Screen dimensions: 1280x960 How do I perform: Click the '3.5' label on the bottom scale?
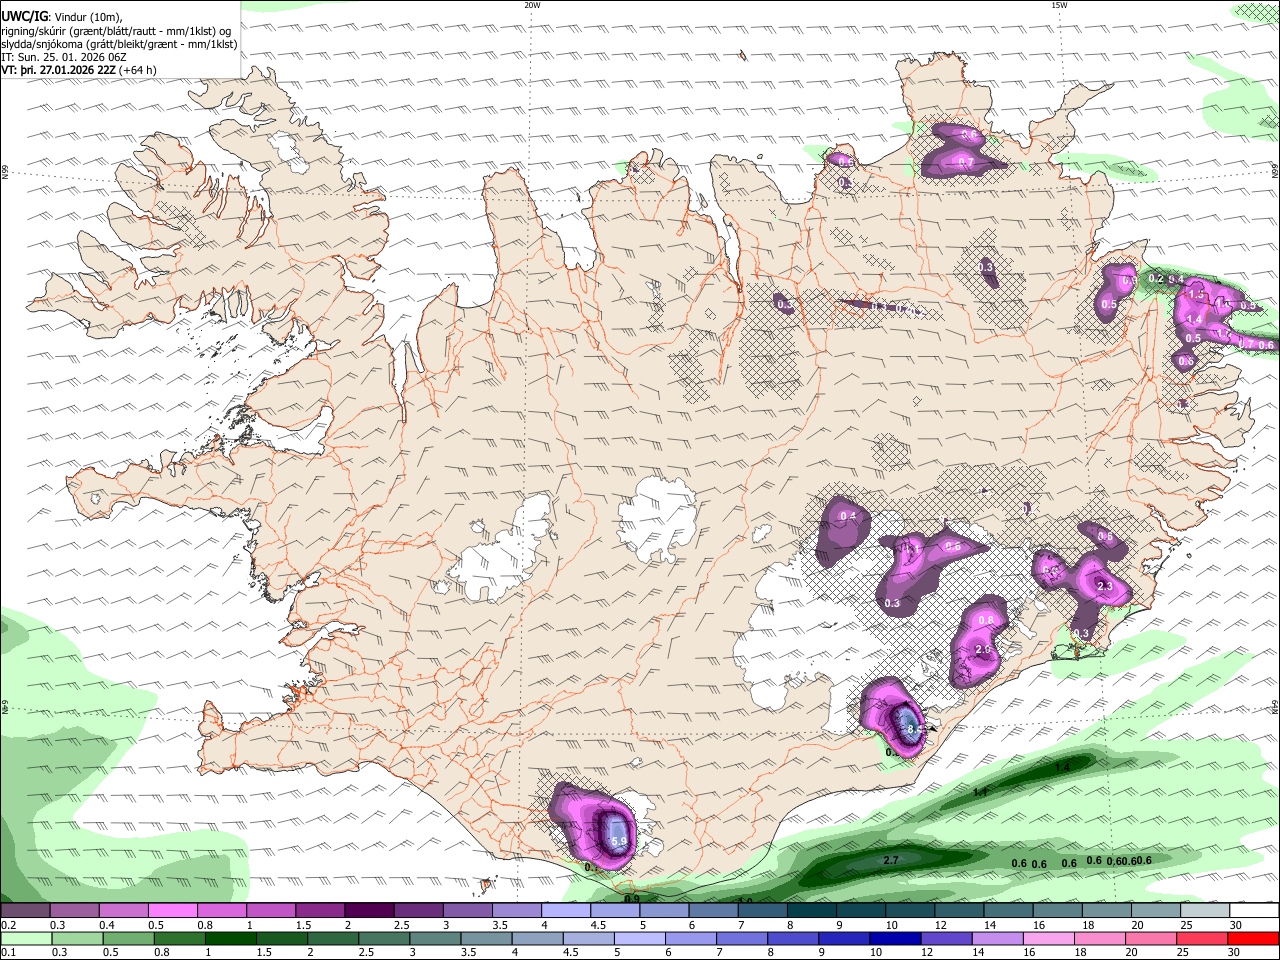pos(467,953)
